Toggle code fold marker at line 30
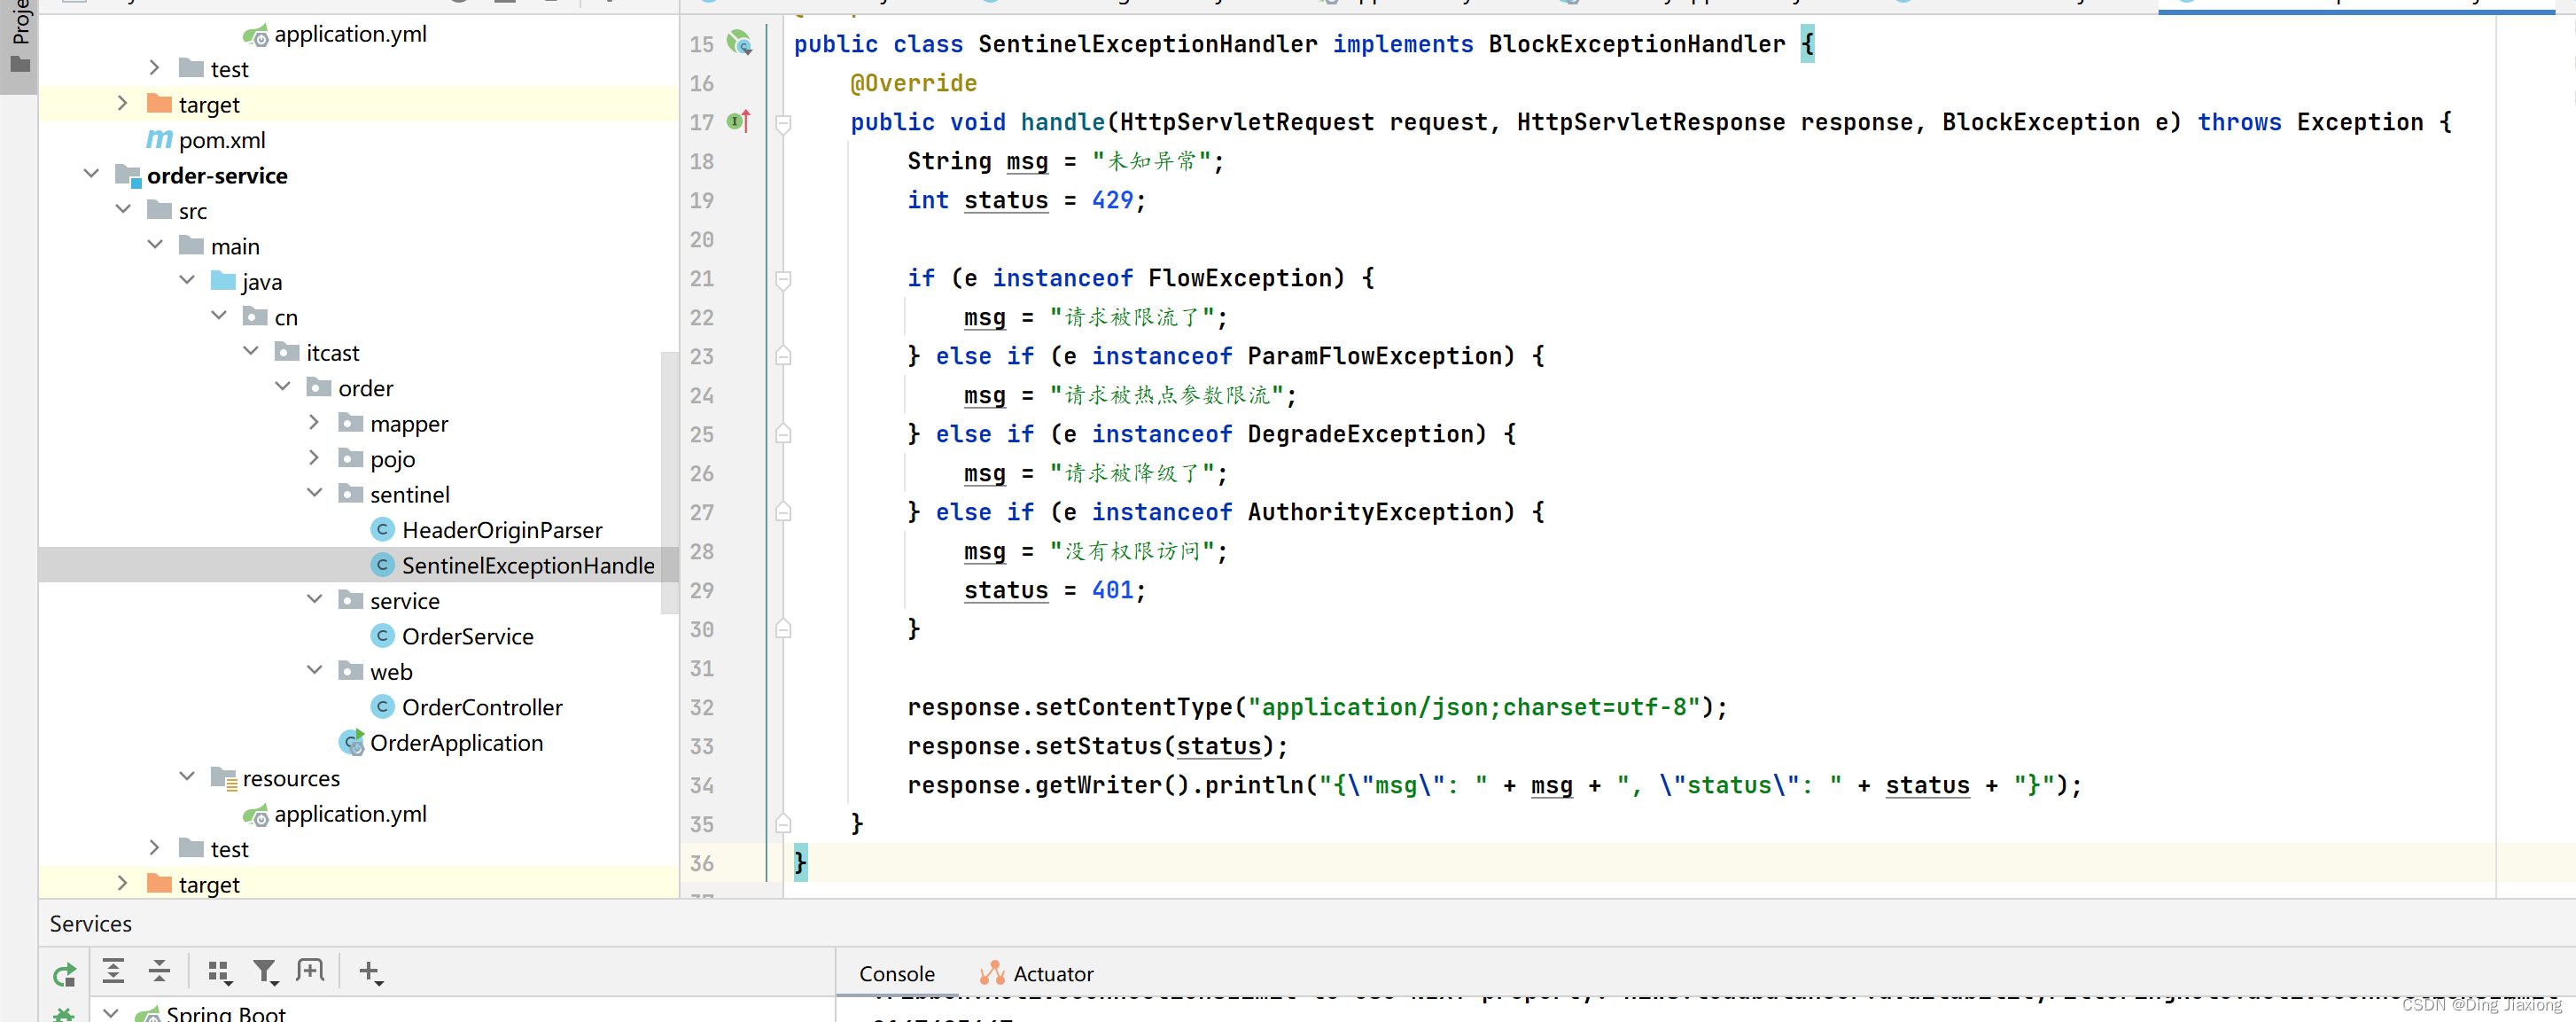Screen dimensions: 2576x1022 (x=784, y=629)
